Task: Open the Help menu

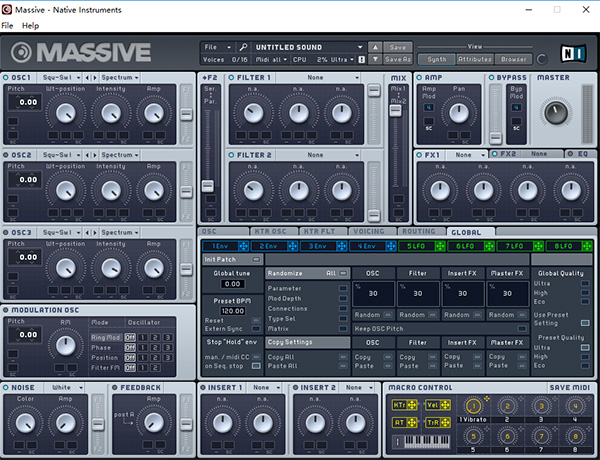Action: [x=31, y=24]
